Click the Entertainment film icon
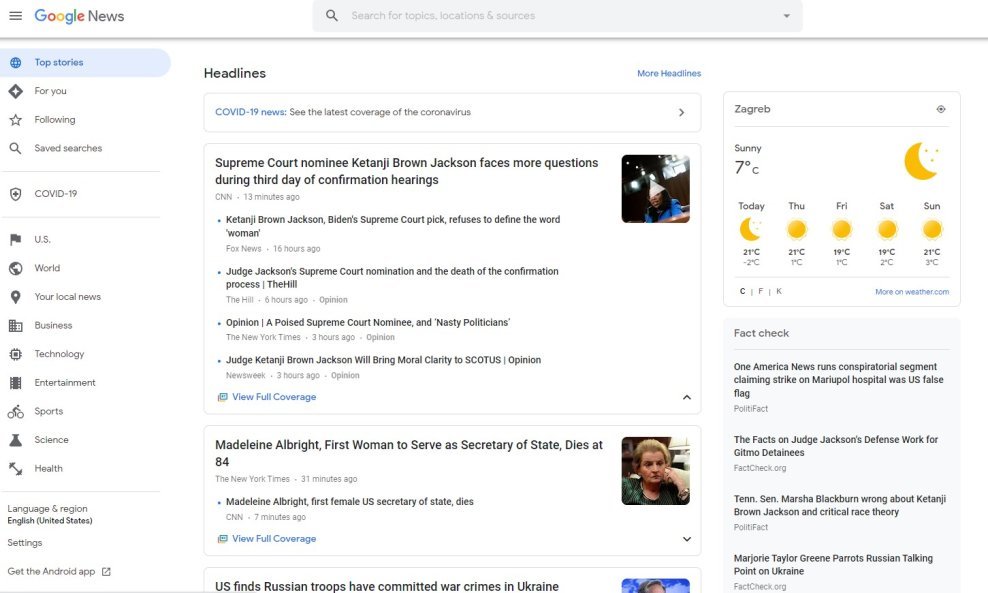 pos(16,383)
